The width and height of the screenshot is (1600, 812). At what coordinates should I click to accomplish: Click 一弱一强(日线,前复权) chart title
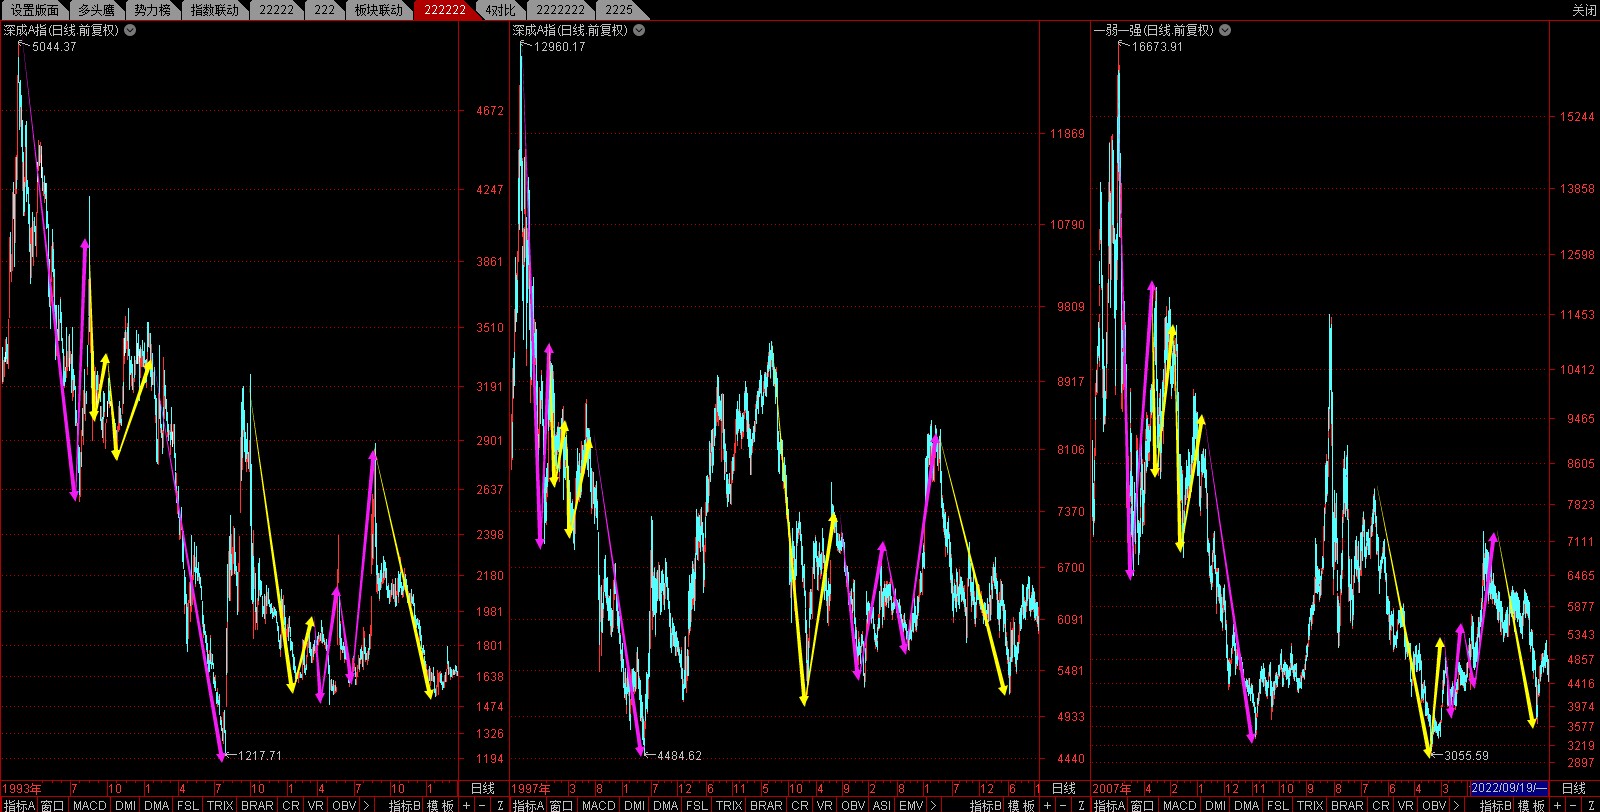point(1153,30)
